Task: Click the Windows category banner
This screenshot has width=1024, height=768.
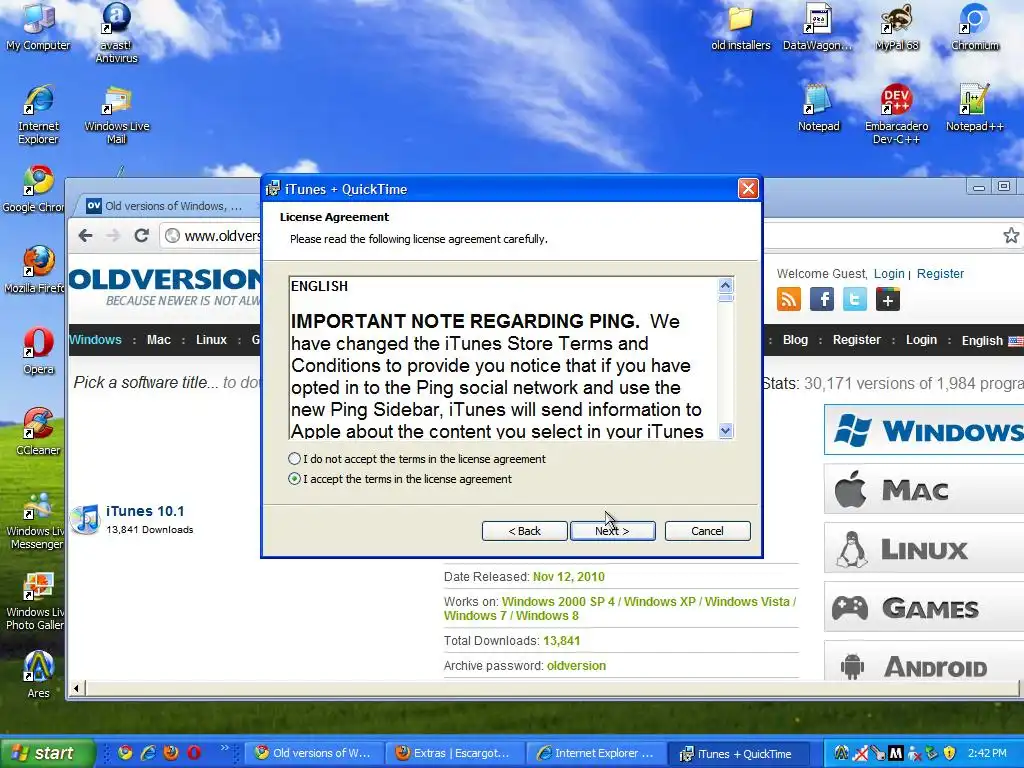Action: point(923,430)
